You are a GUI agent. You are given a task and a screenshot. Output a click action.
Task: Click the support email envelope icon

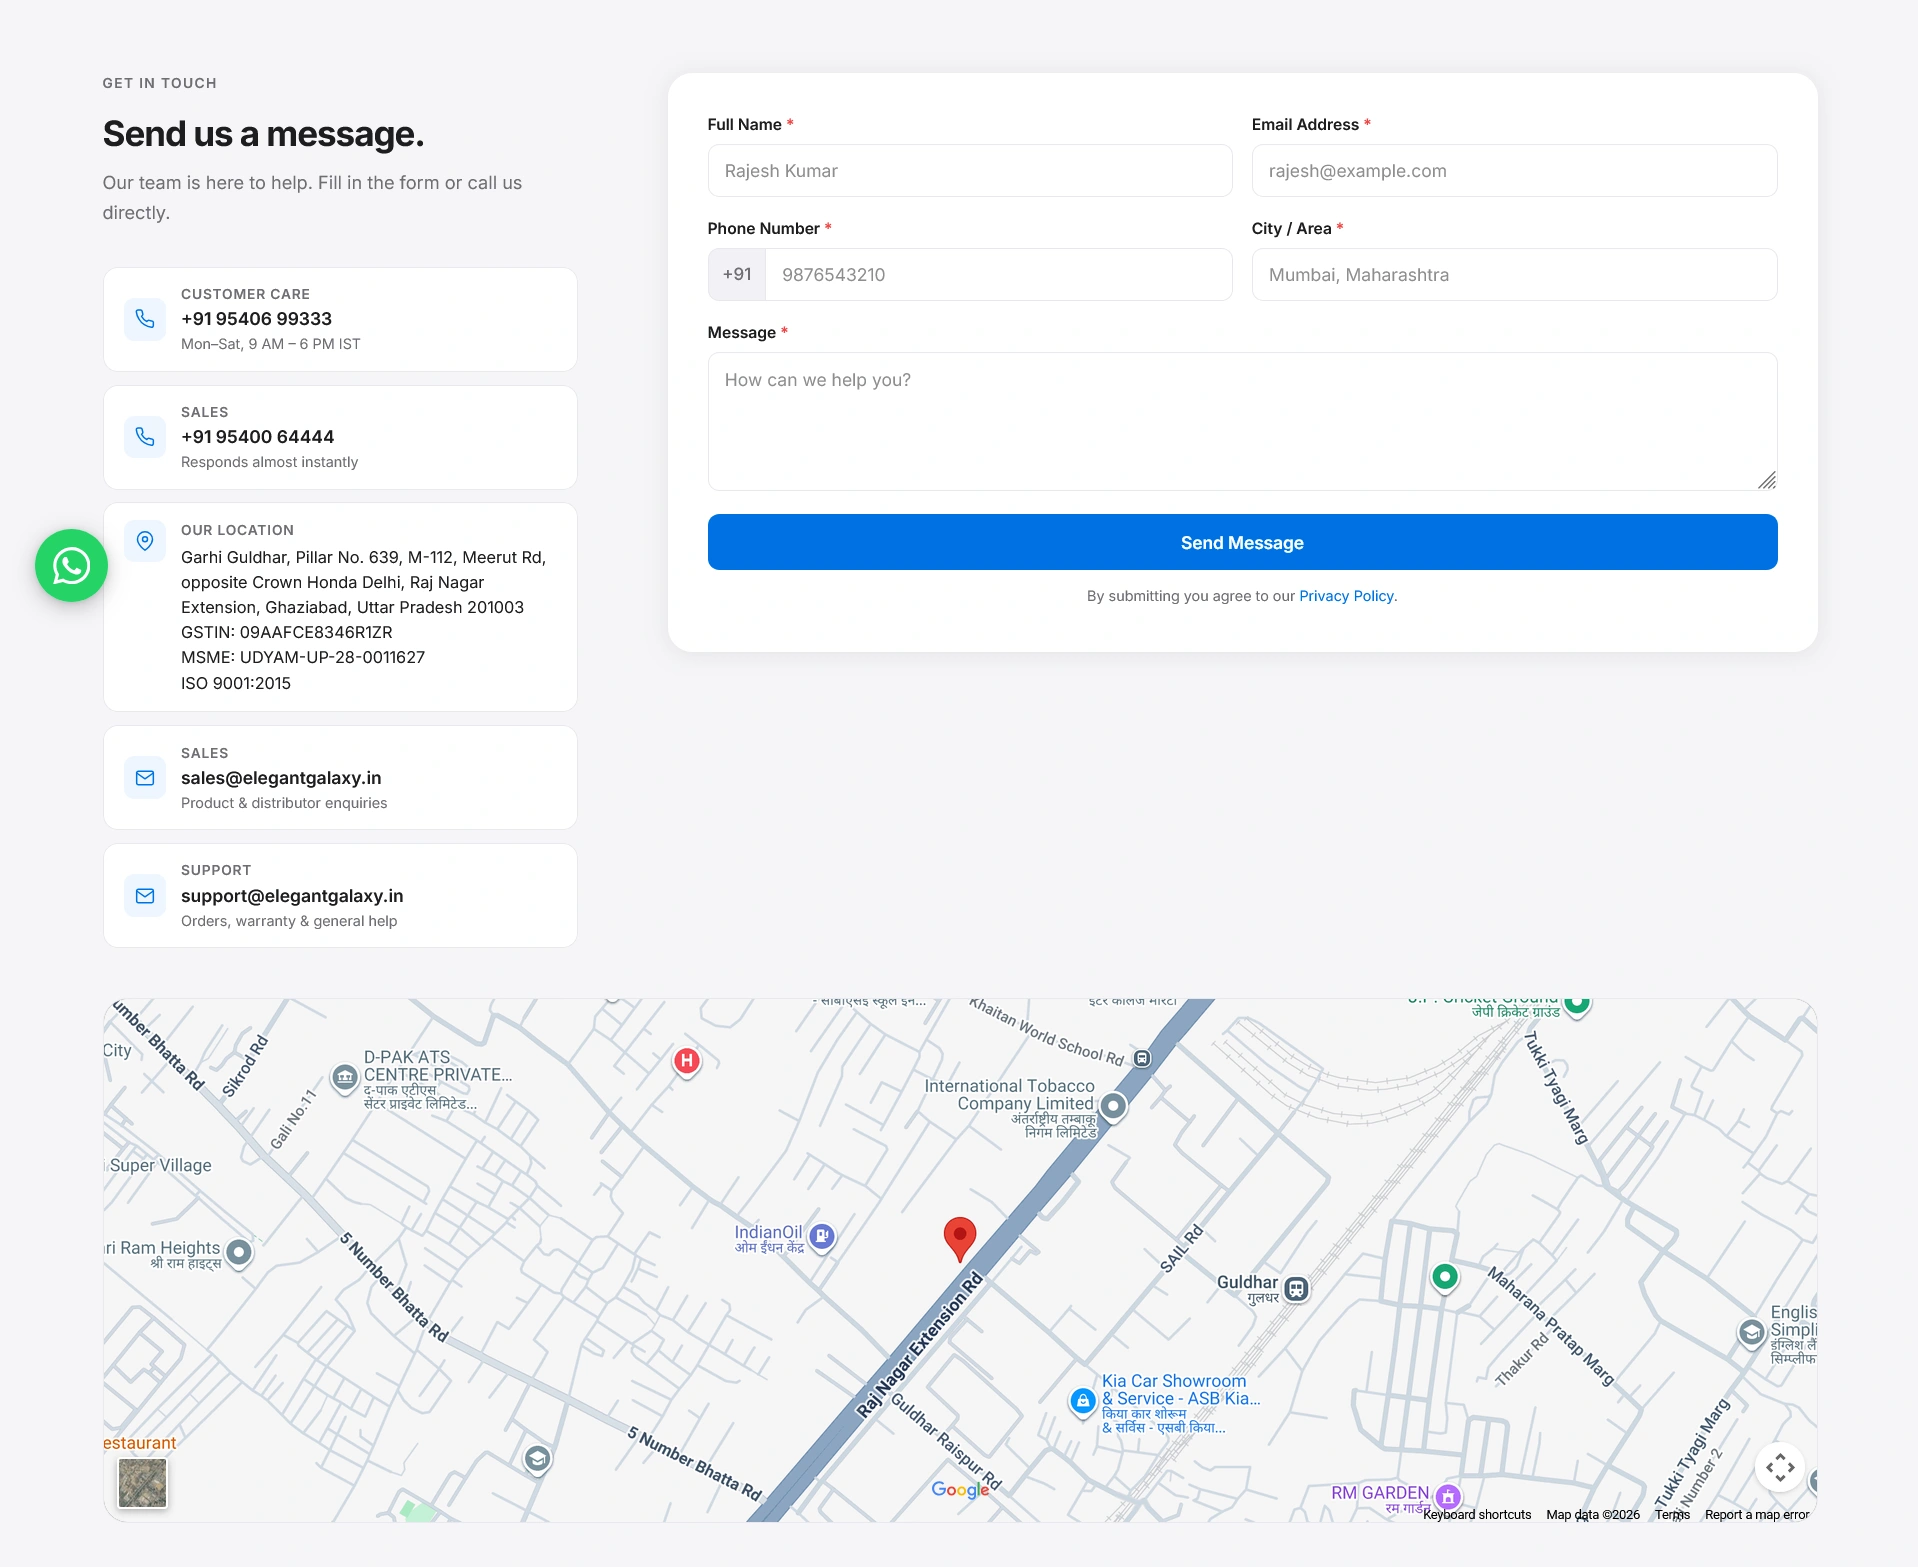click(x=145, y=896)
